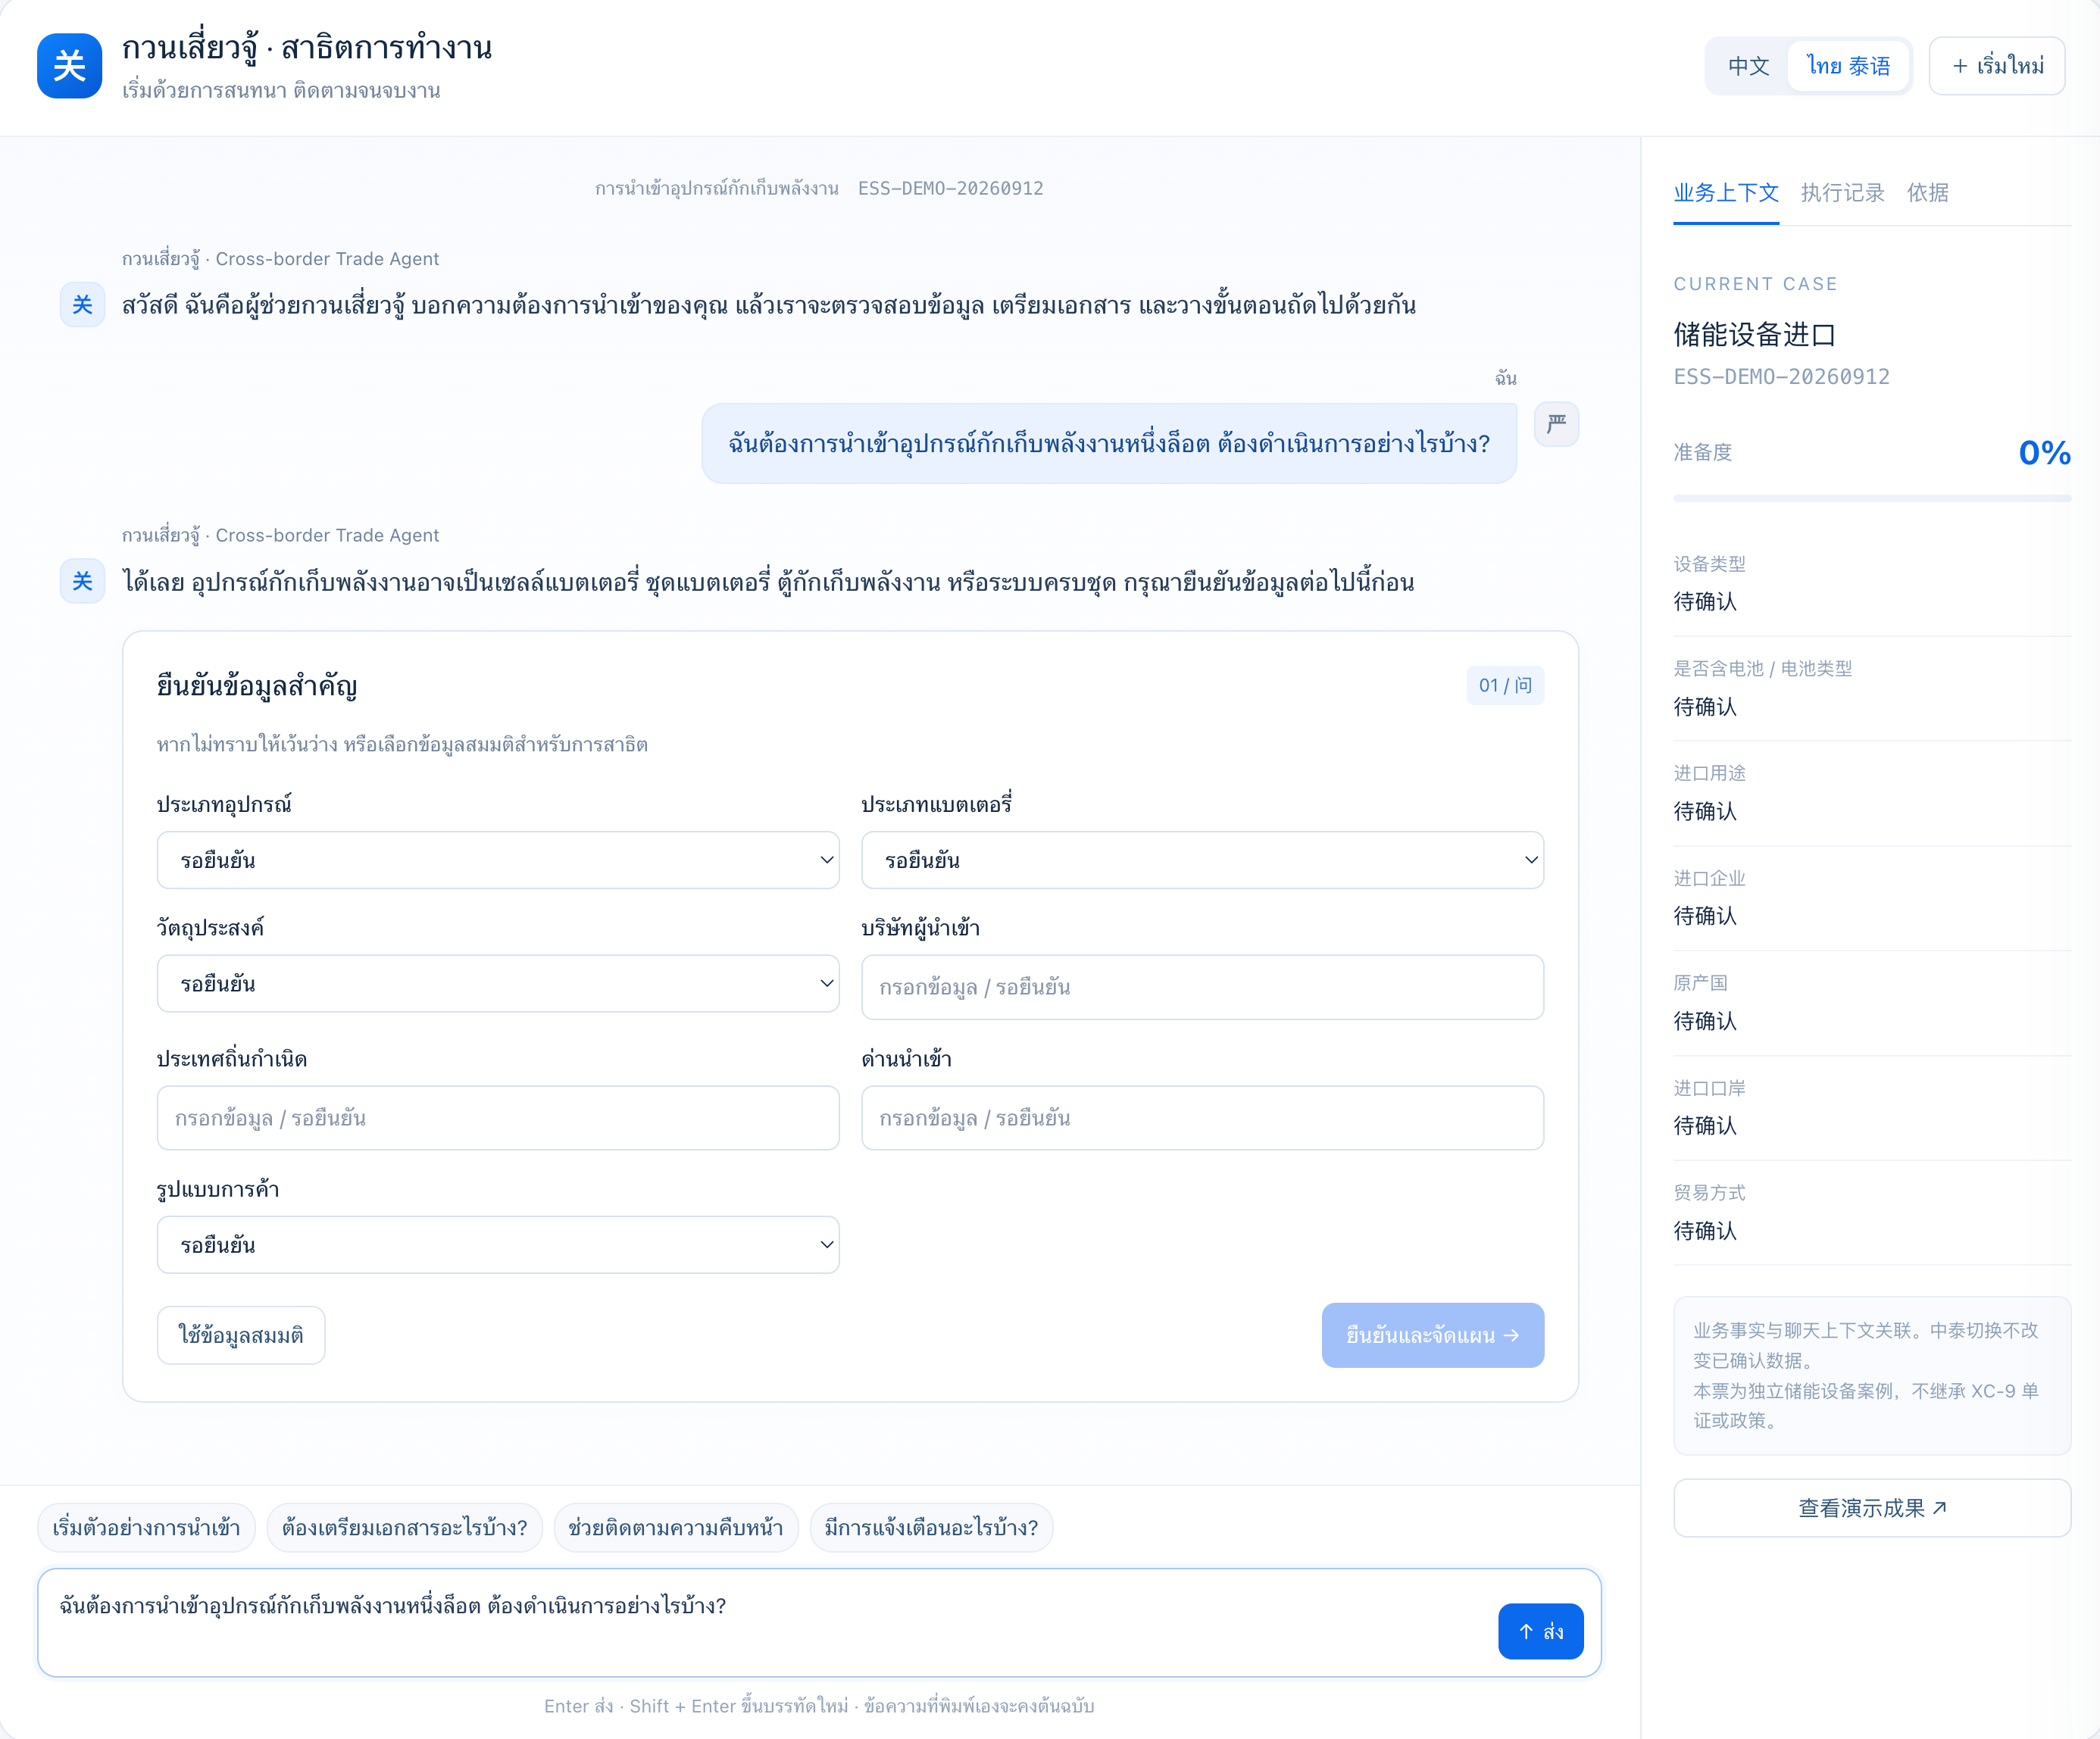
Task: Start a new session with เริ่มใหม่
Action: pyautogui.click(x=1996, y=66)
